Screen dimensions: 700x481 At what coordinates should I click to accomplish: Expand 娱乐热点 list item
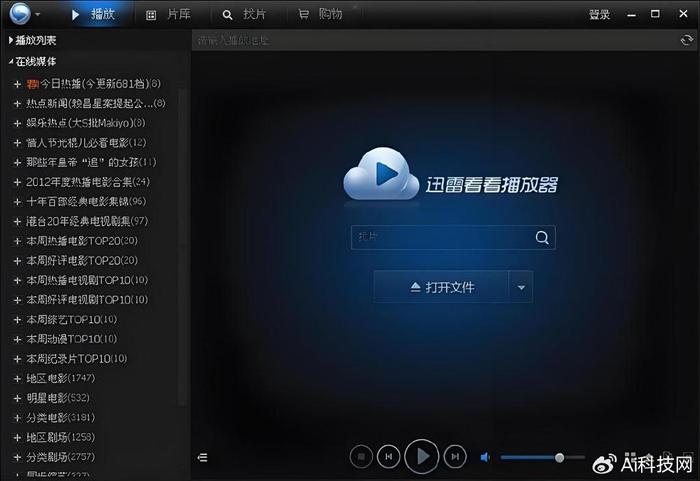point(17,123)
